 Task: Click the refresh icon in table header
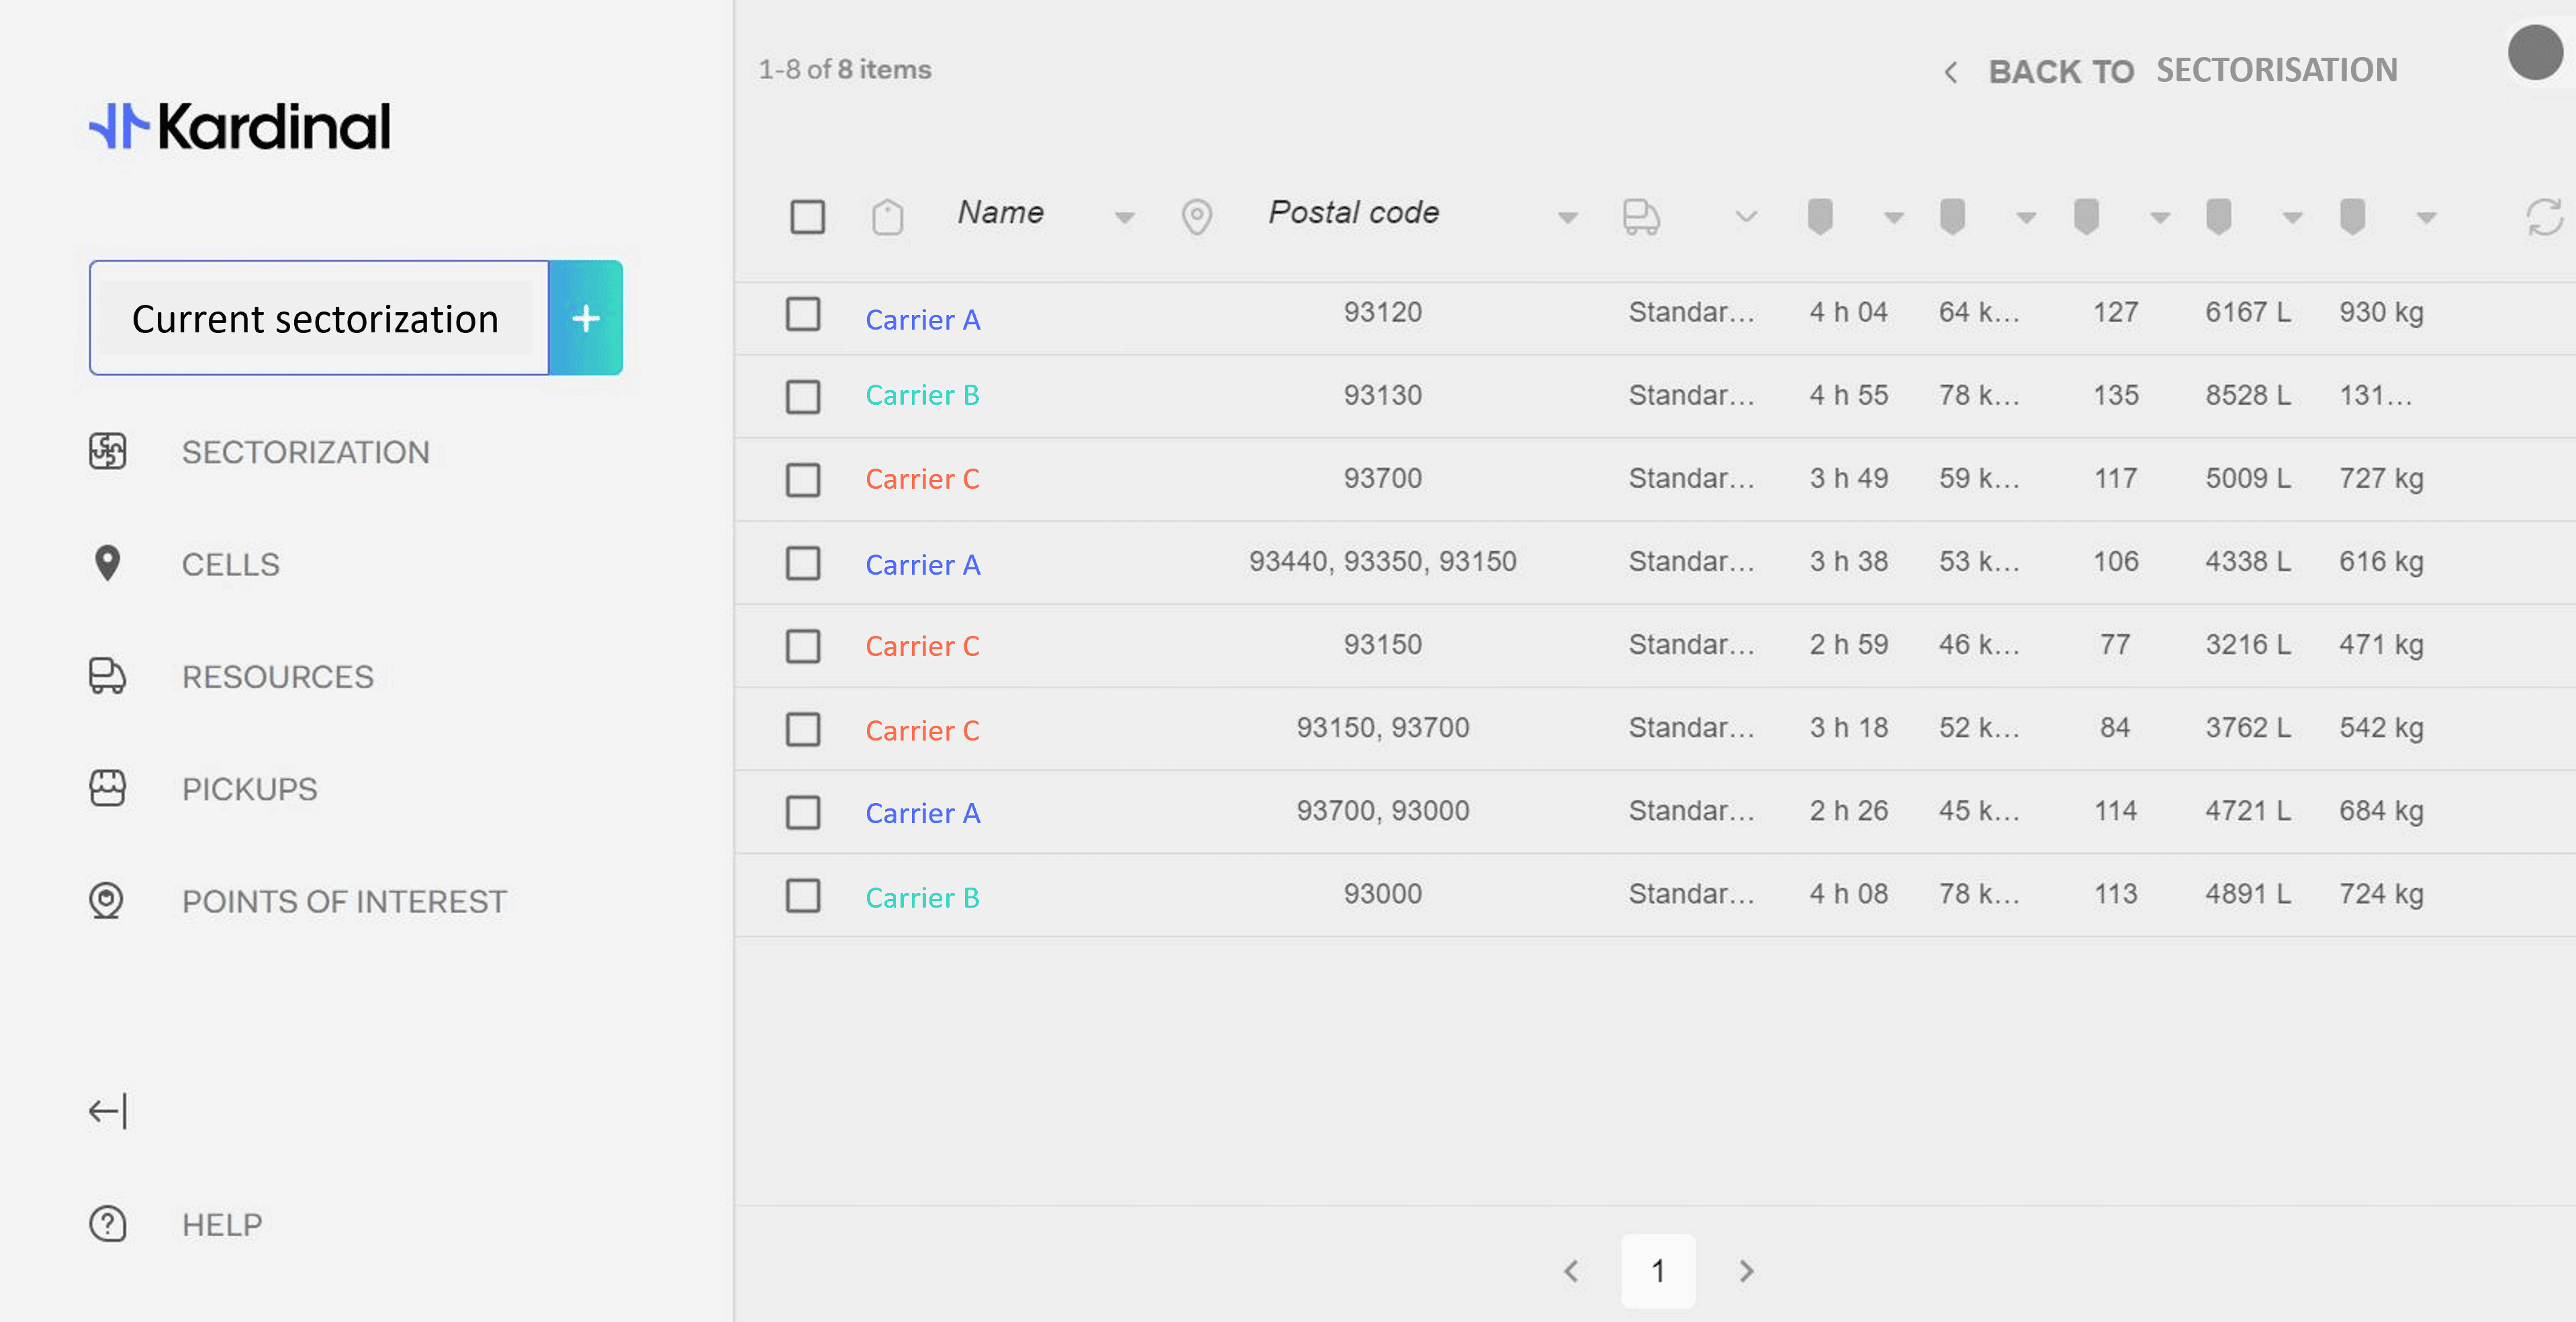(x=2544, y=216)
